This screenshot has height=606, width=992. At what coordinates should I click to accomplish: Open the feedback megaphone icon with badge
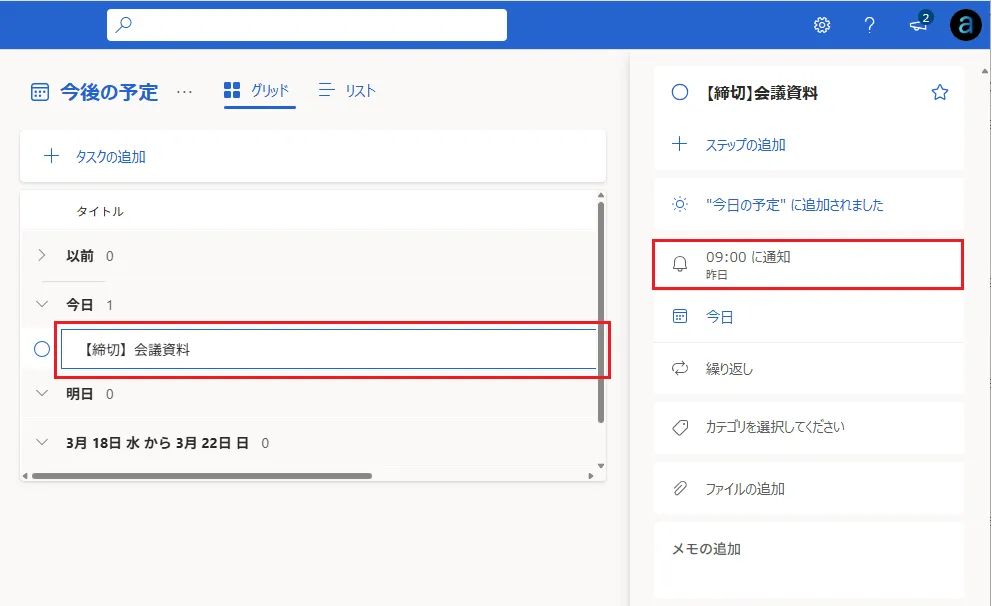[917, 27]
